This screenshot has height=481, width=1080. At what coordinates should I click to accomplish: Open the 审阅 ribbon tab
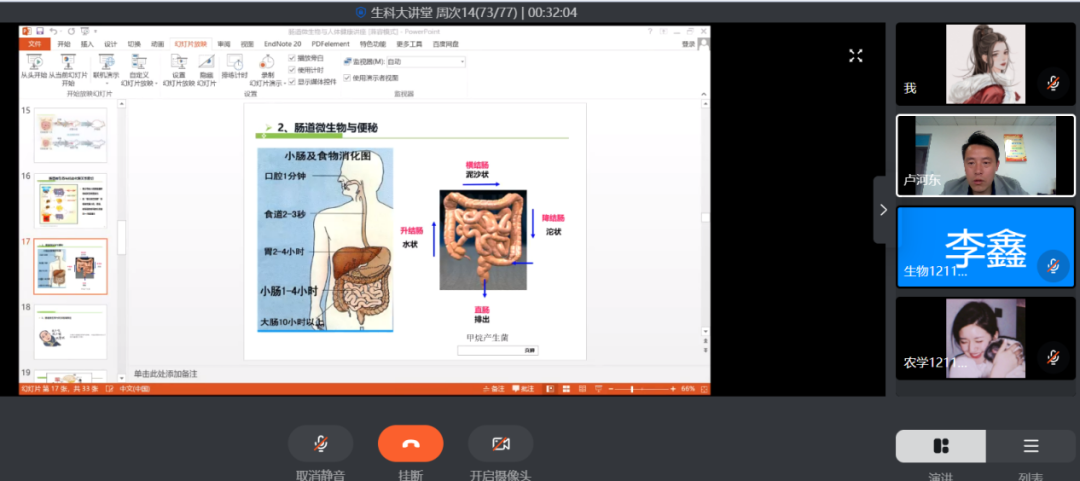pos(223,44)
